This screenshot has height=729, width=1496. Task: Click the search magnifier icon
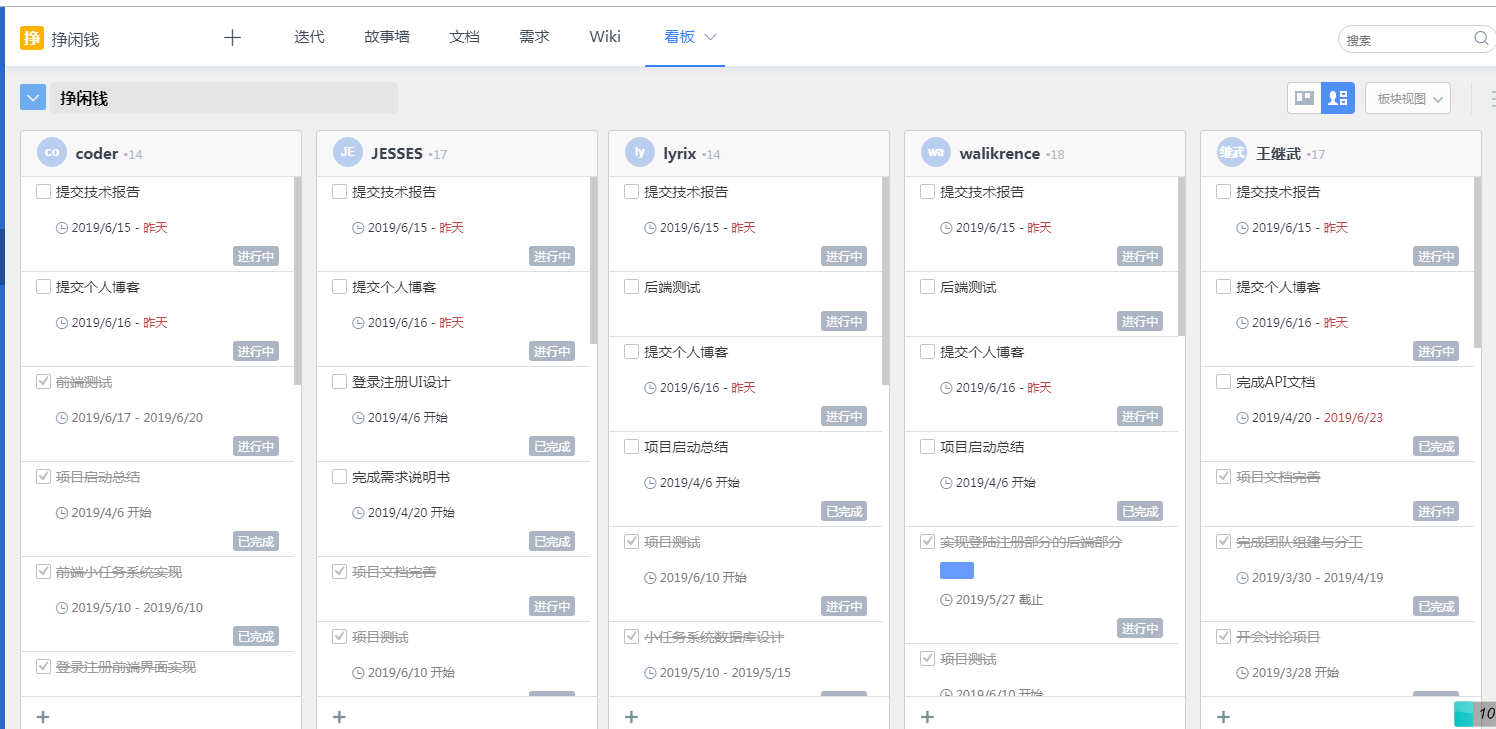1481,39
